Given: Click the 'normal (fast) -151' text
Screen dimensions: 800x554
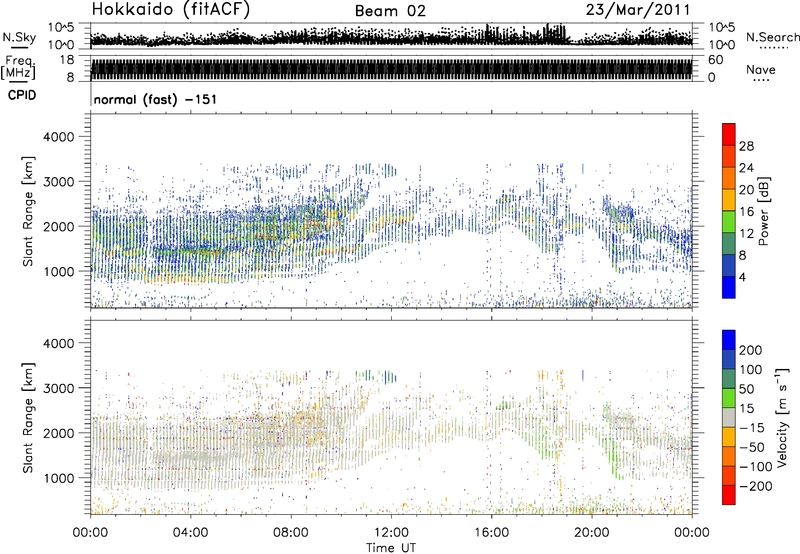Looking at the screenshot, I should pyautogui.click(x=156, y=99).
